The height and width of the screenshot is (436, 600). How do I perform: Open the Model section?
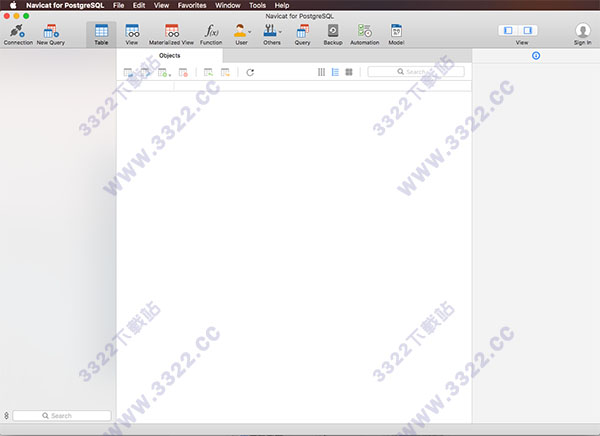click(x=396, y=34)
